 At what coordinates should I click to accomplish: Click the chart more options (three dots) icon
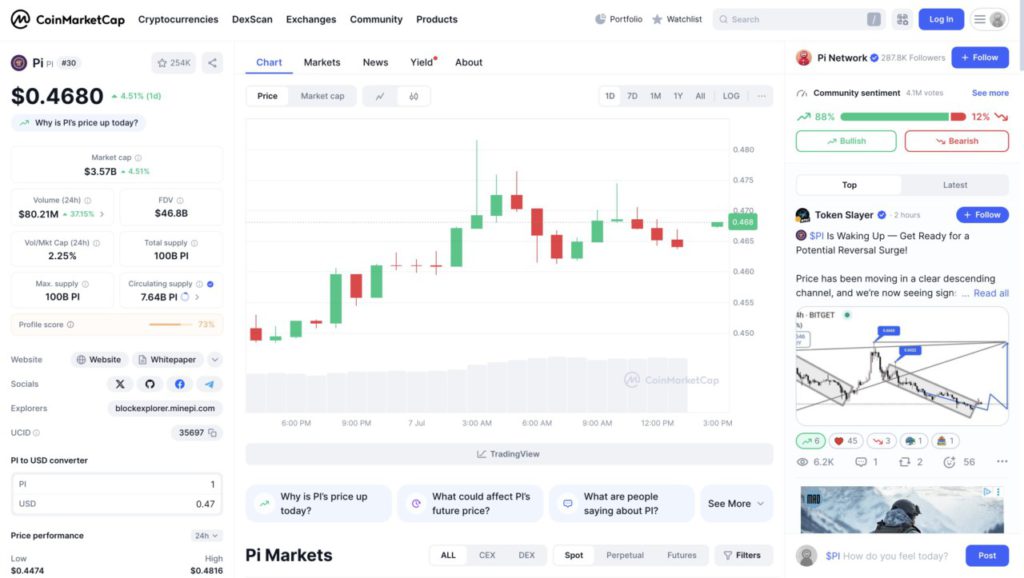(x=761, y=96)
